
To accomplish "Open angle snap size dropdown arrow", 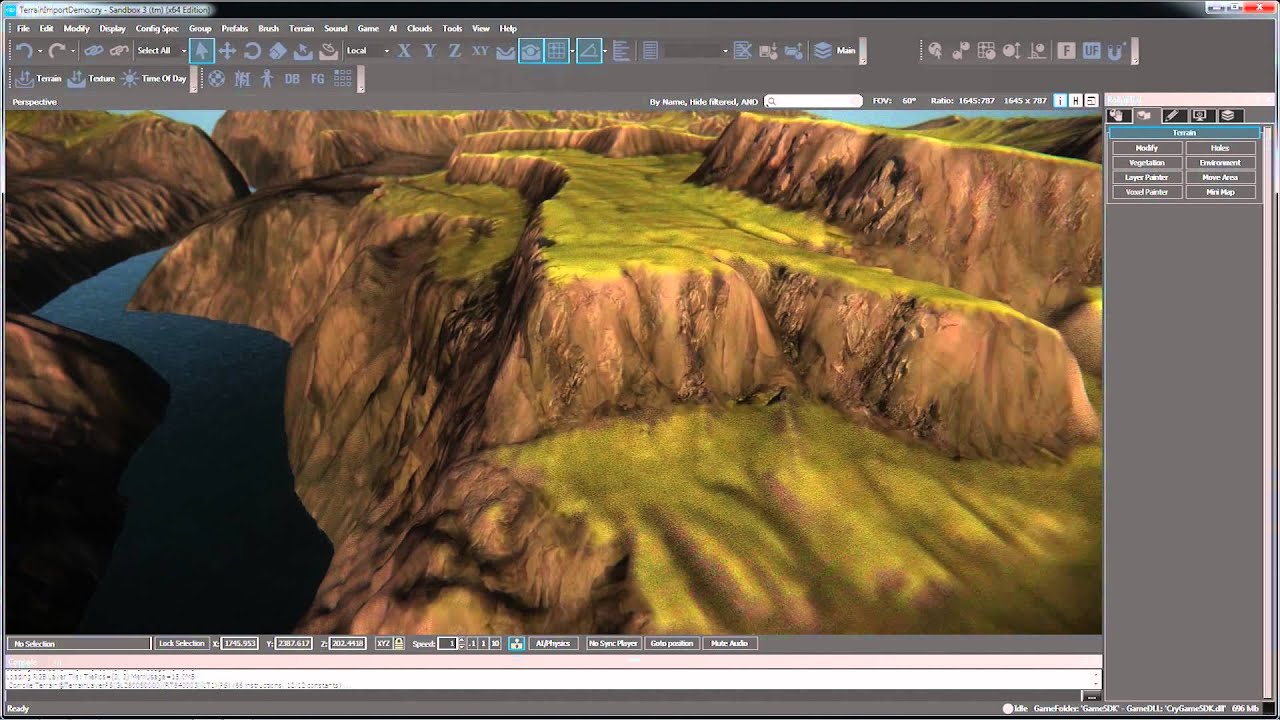I will (604, 51).
